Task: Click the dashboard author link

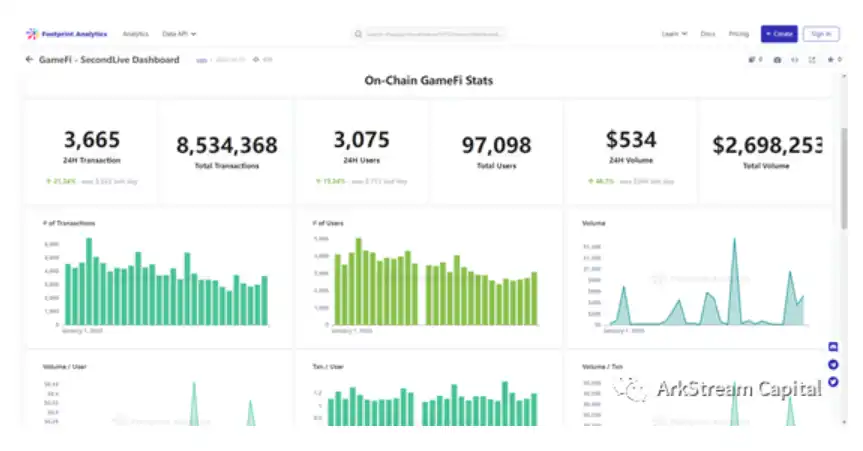Action: click(201, 60)
